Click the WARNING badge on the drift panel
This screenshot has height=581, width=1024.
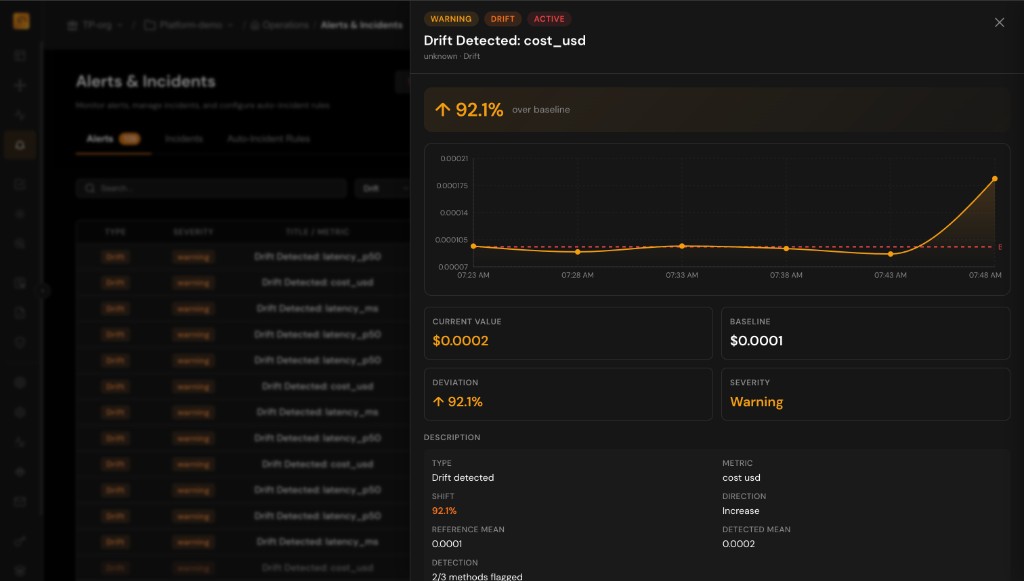(x=451, y=18)
